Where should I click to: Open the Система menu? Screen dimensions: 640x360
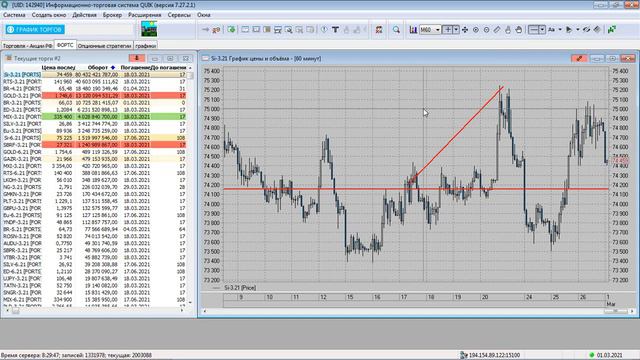pos(14,15)
